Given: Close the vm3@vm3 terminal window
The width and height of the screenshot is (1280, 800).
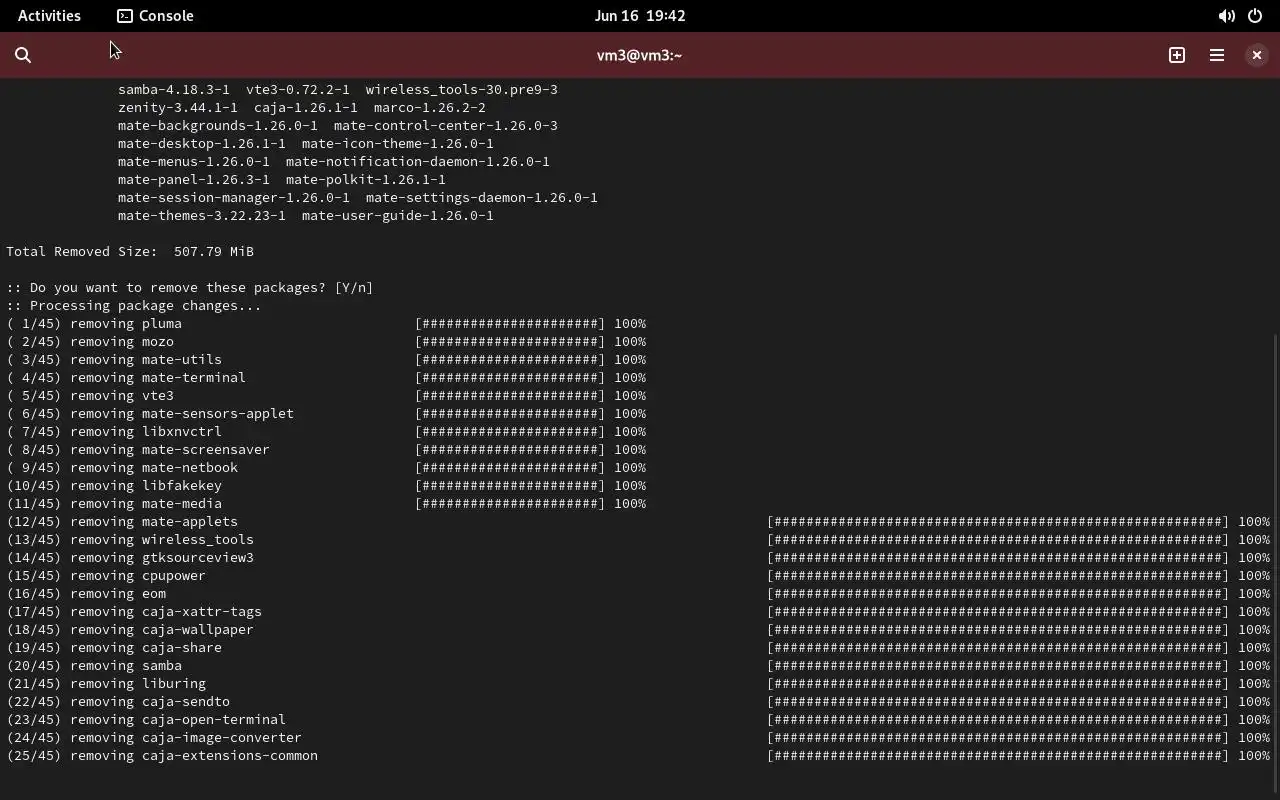Looking at the screenshot, I should [1257, 56].
